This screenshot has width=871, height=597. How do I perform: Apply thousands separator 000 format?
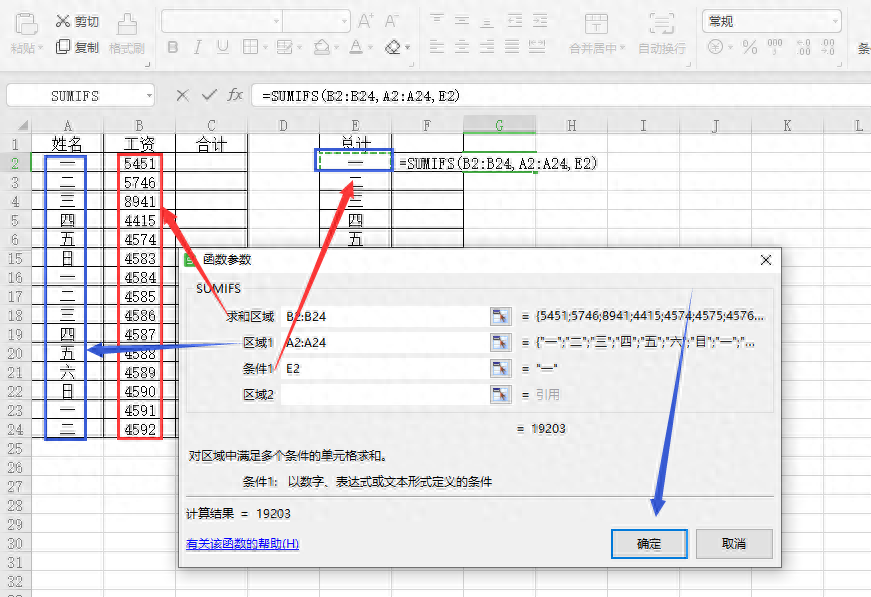click(774, 47)
